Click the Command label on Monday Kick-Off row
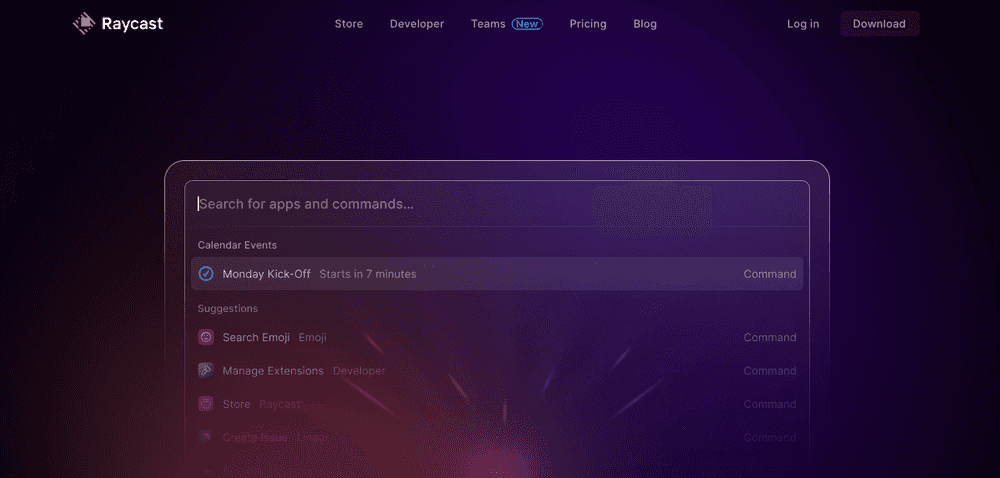The height and width of the screenshot is (478, 1000). tap(769, 274)
